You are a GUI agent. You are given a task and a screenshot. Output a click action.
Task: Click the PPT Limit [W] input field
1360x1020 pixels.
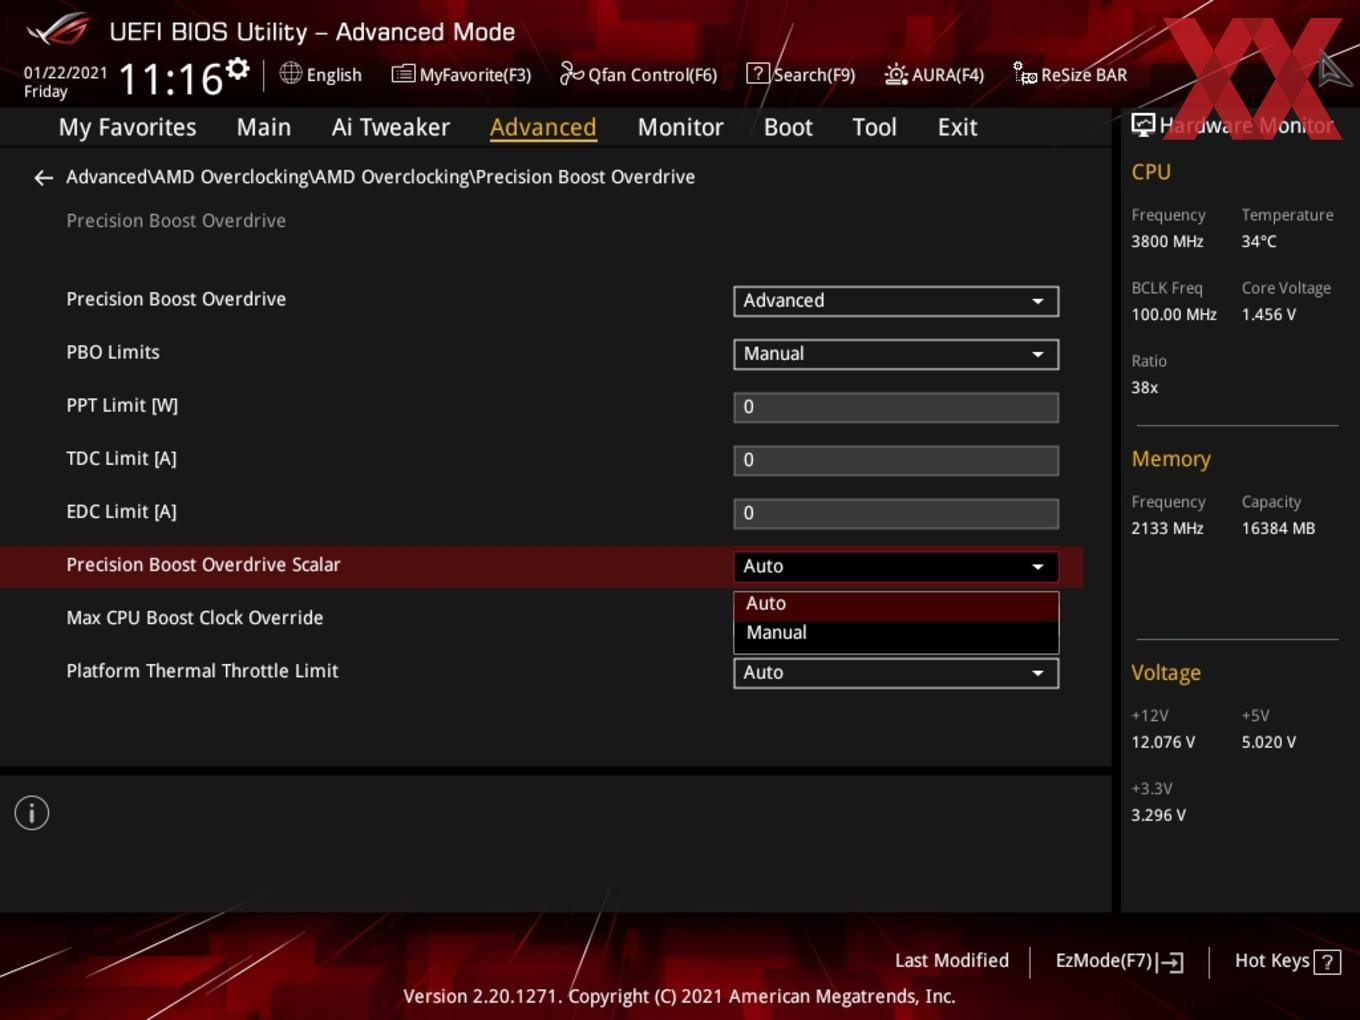tap(896, 407)
